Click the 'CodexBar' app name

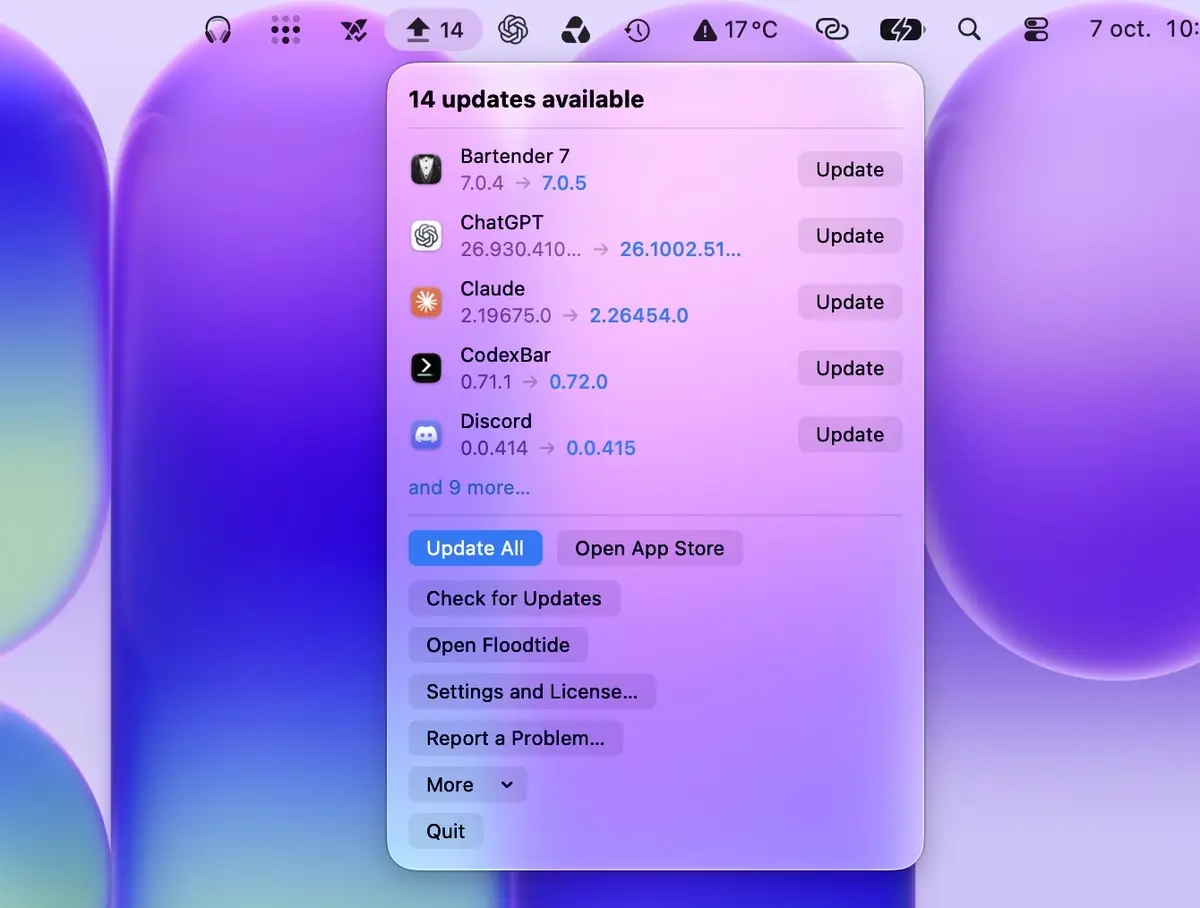click(505, 355)
